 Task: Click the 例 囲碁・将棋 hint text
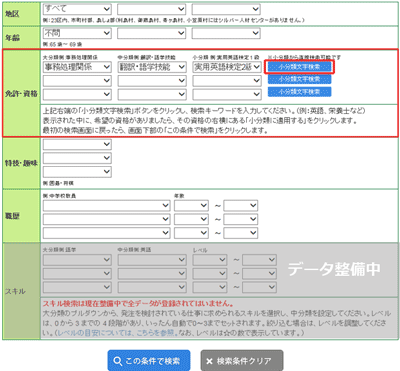[58, 183]
